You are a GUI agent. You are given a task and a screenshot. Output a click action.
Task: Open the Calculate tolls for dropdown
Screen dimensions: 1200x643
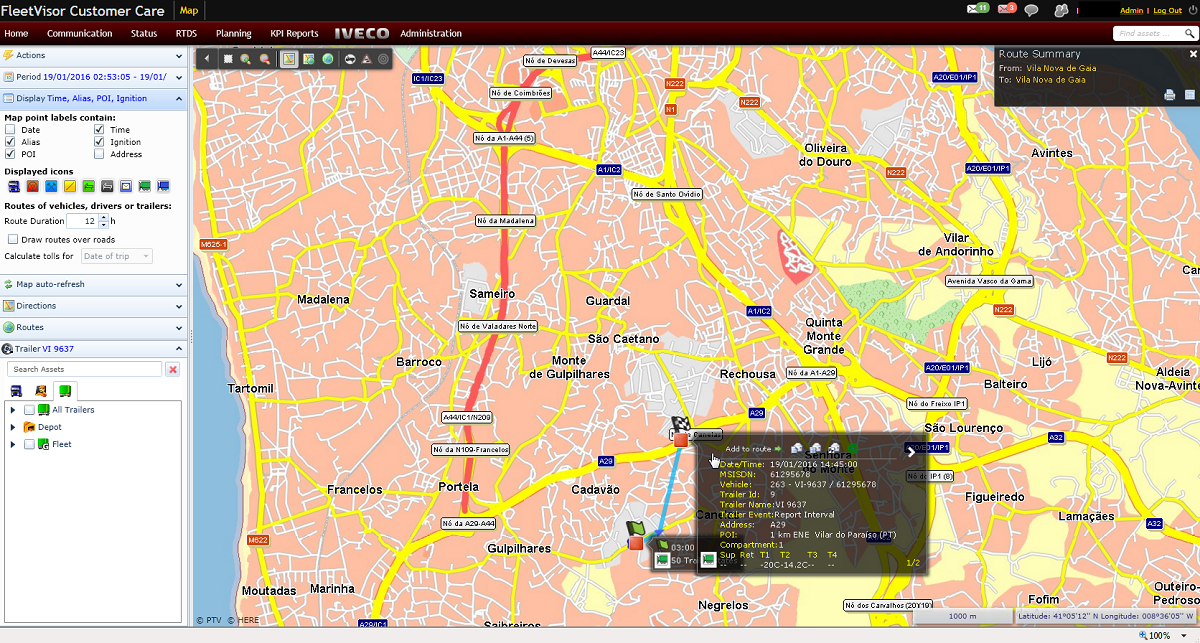pyautogui.click(x=116, y=257)
